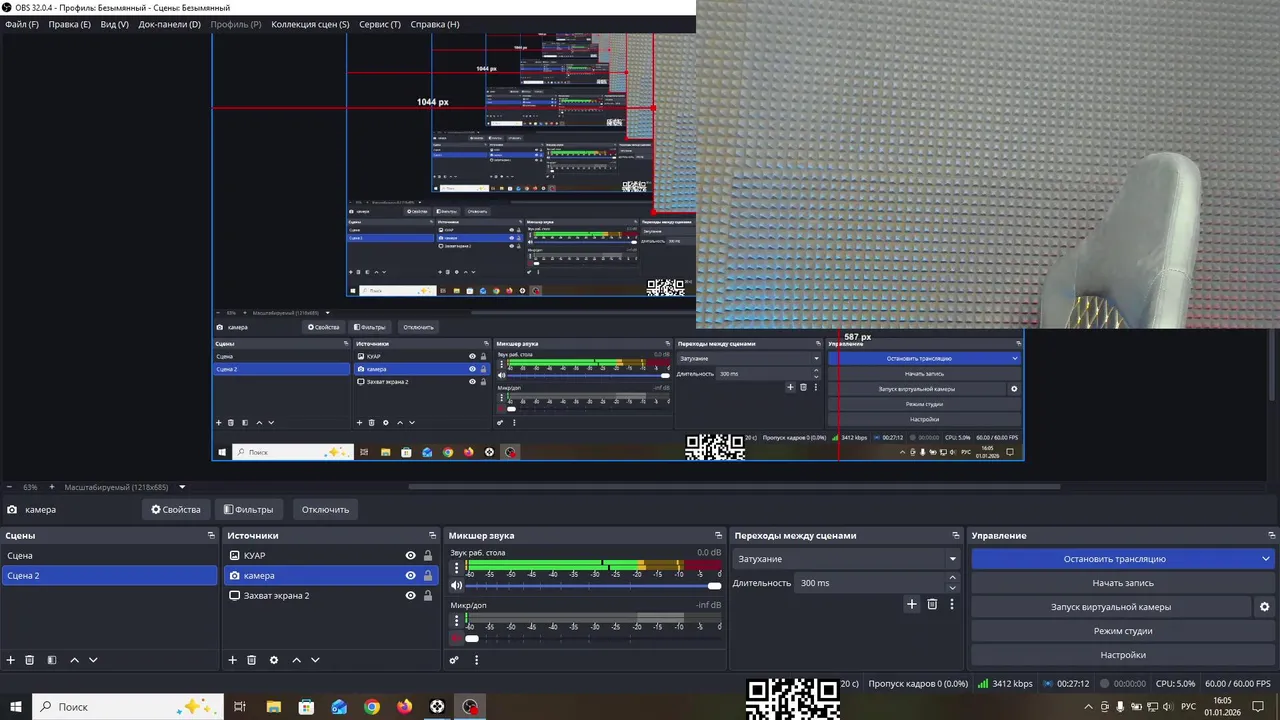Show hidden system tray icons chevron

pos(1088,707)
